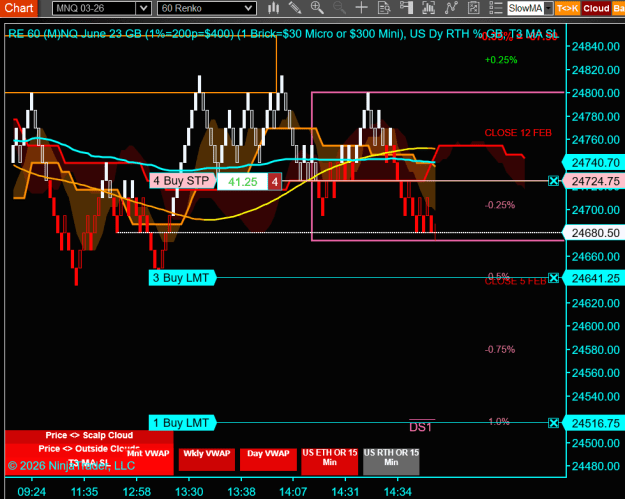
Task: Select the 3 Buy LMT order label
Action: (x=182, y=278)
